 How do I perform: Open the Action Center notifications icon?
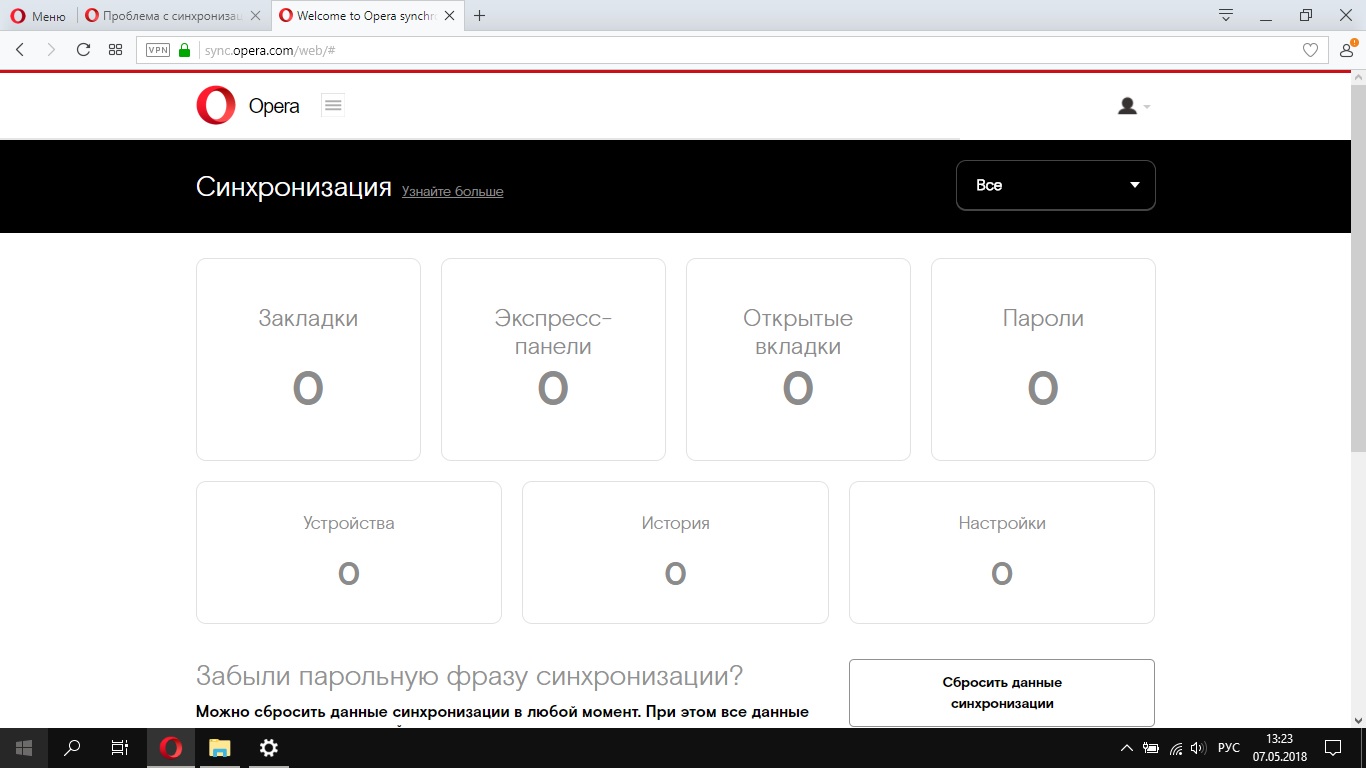(1333, 747)
